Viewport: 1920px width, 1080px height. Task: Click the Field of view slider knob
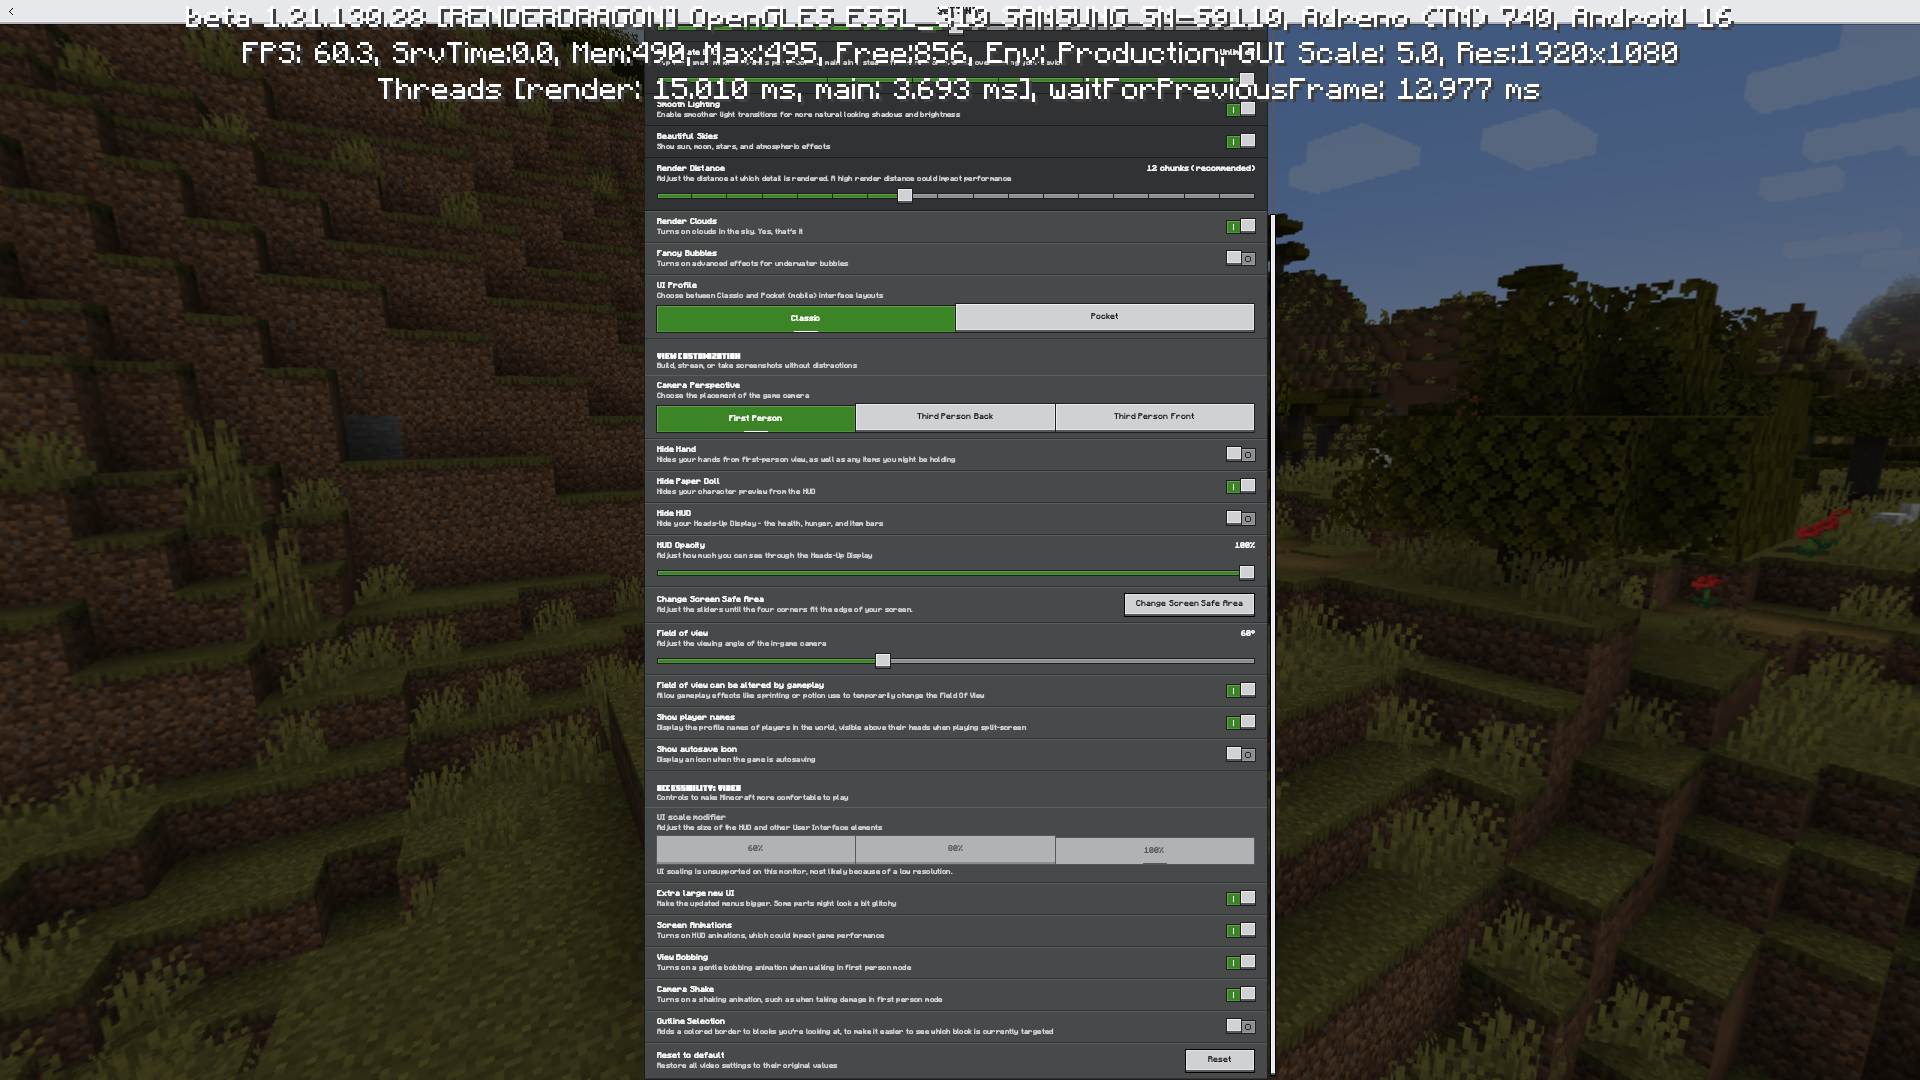tap(882, 661)
